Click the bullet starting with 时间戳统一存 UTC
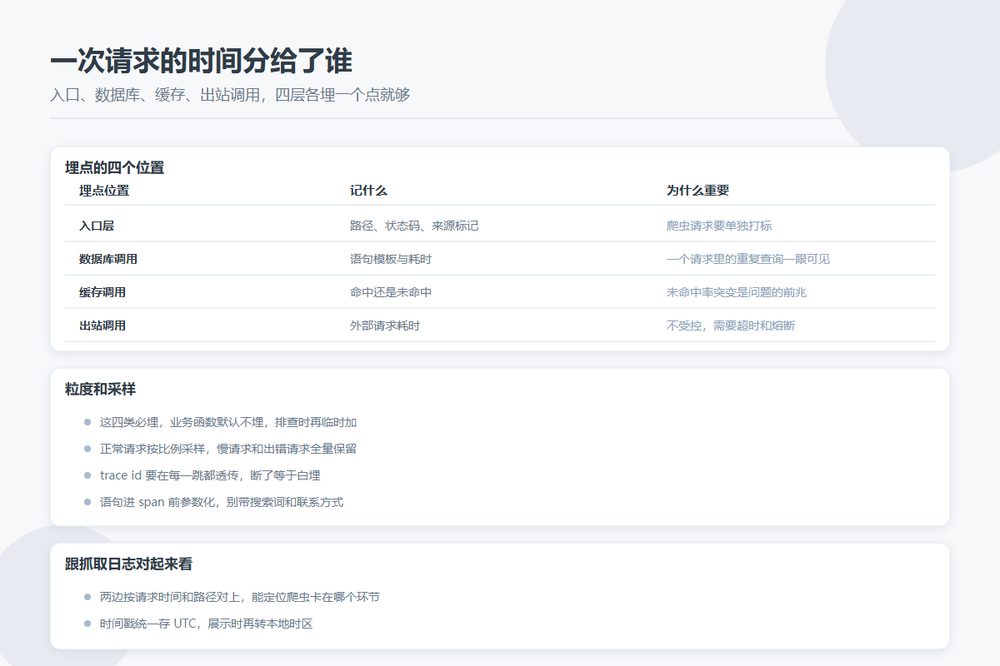 pyautogui.click(x=206, y=624)
